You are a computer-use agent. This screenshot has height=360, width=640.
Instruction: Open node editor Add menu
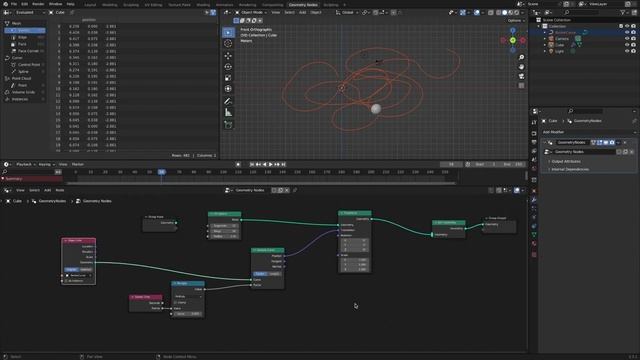pyautogui.click(x=47, y=190)
